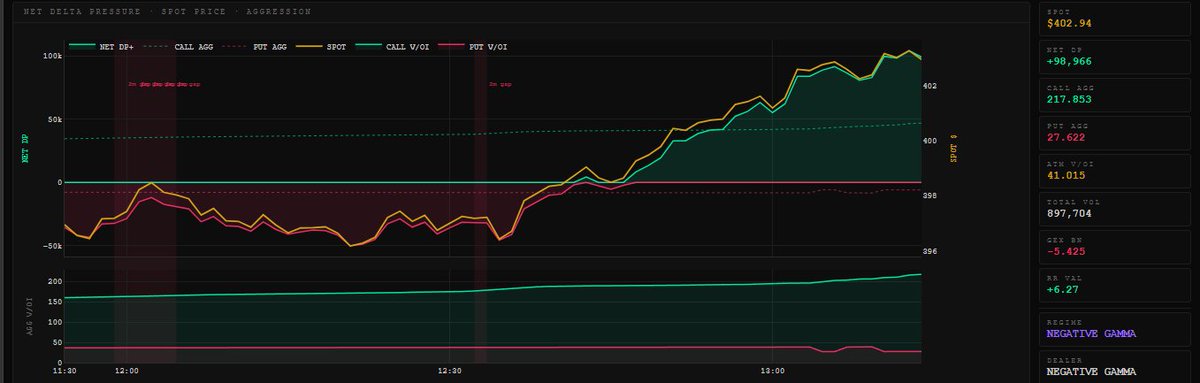Click the 150 label on the AGG V/OI axis

55,301
